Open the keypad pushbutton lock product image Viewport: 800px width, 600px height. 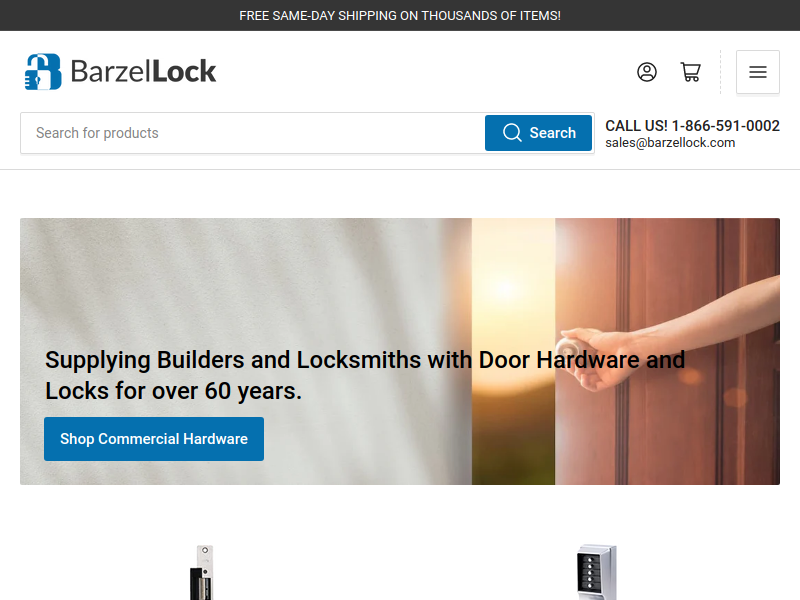tap(596, 572)
